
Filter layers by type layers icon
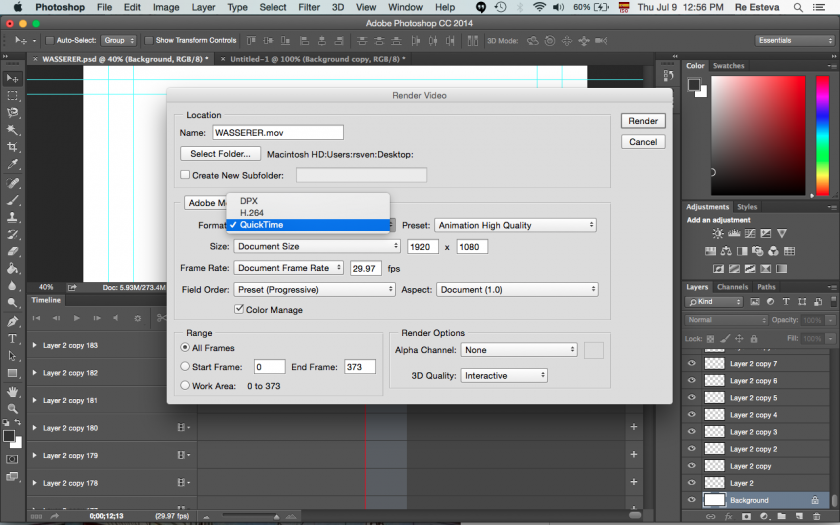click(x=786, y=302)
